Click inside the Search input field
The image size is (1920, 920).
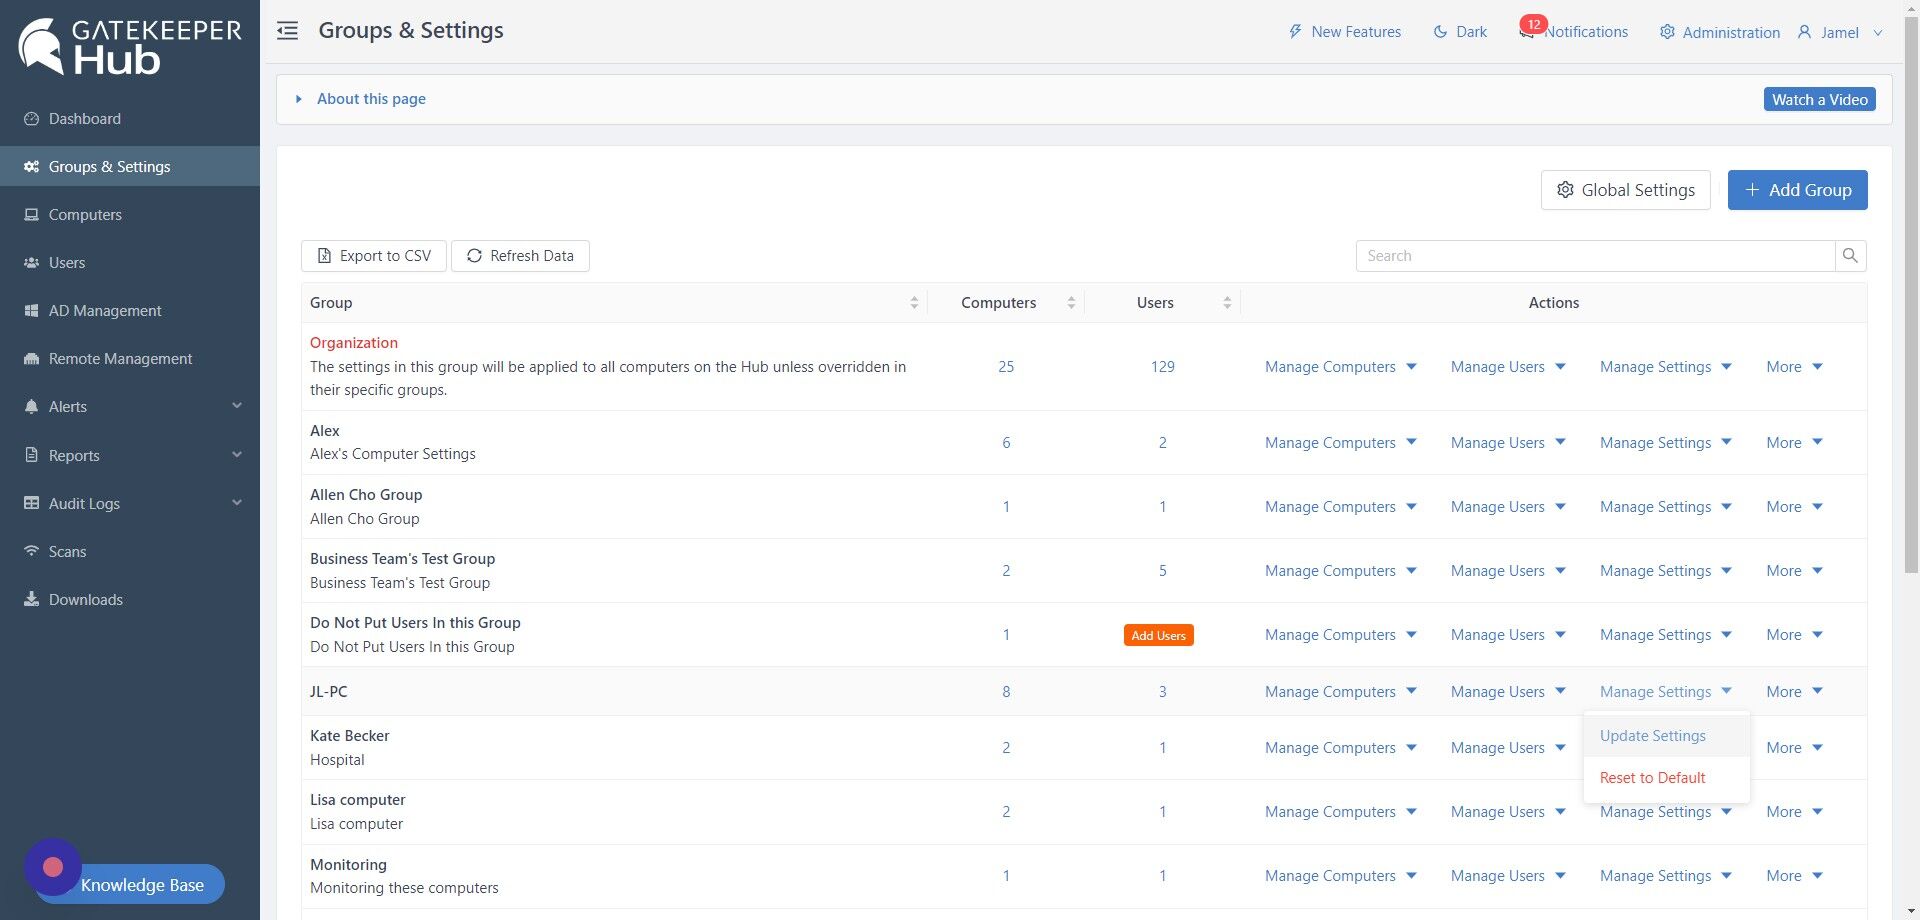click(x=1595, y=256)
